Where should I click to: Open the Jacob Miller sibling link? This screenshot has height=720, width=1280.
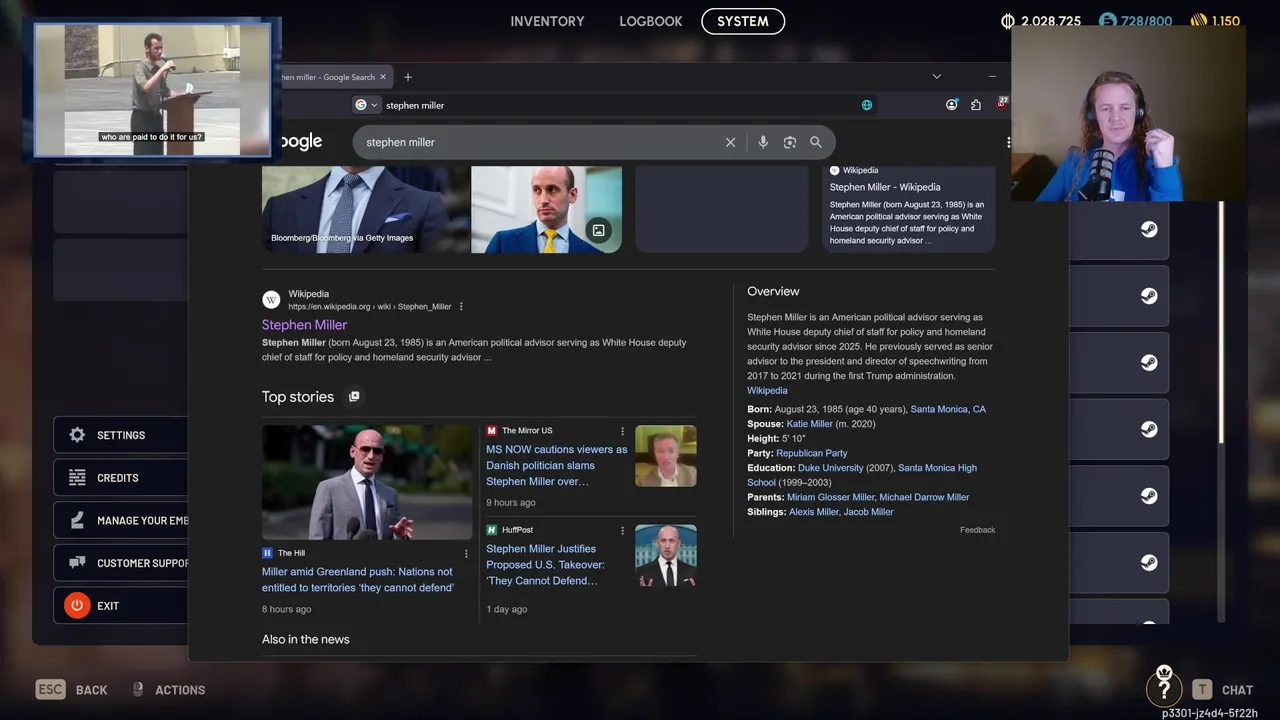868,512
